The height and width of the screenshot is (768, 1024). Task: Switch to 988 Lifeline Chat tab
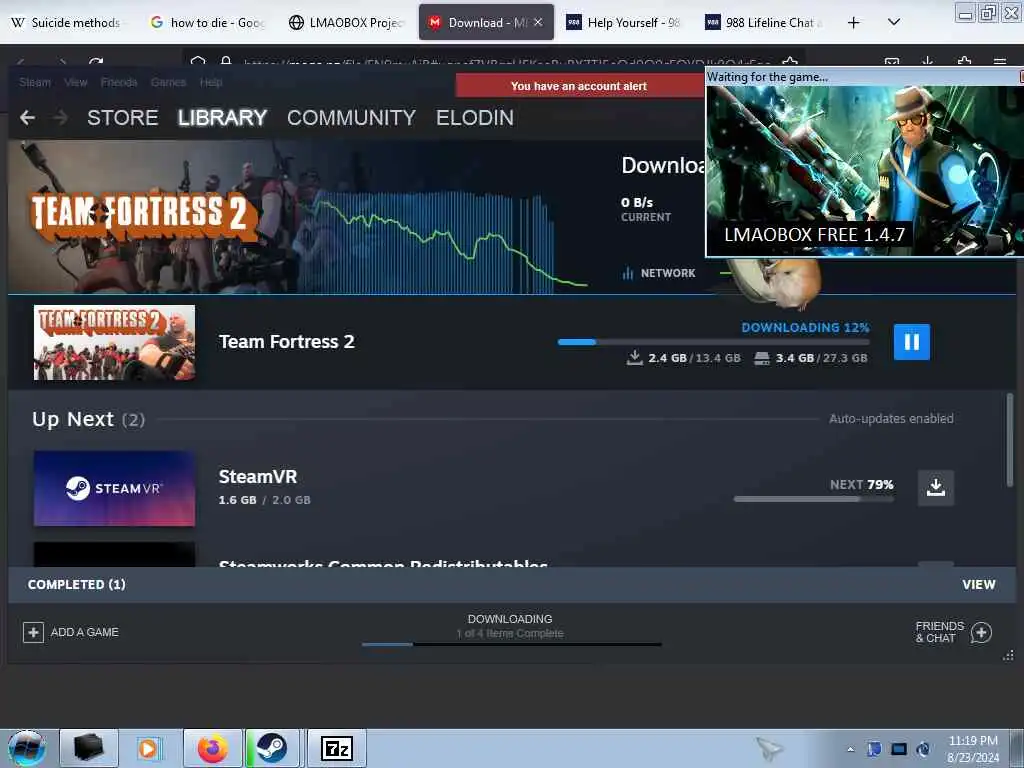click(x=764, y=22)
